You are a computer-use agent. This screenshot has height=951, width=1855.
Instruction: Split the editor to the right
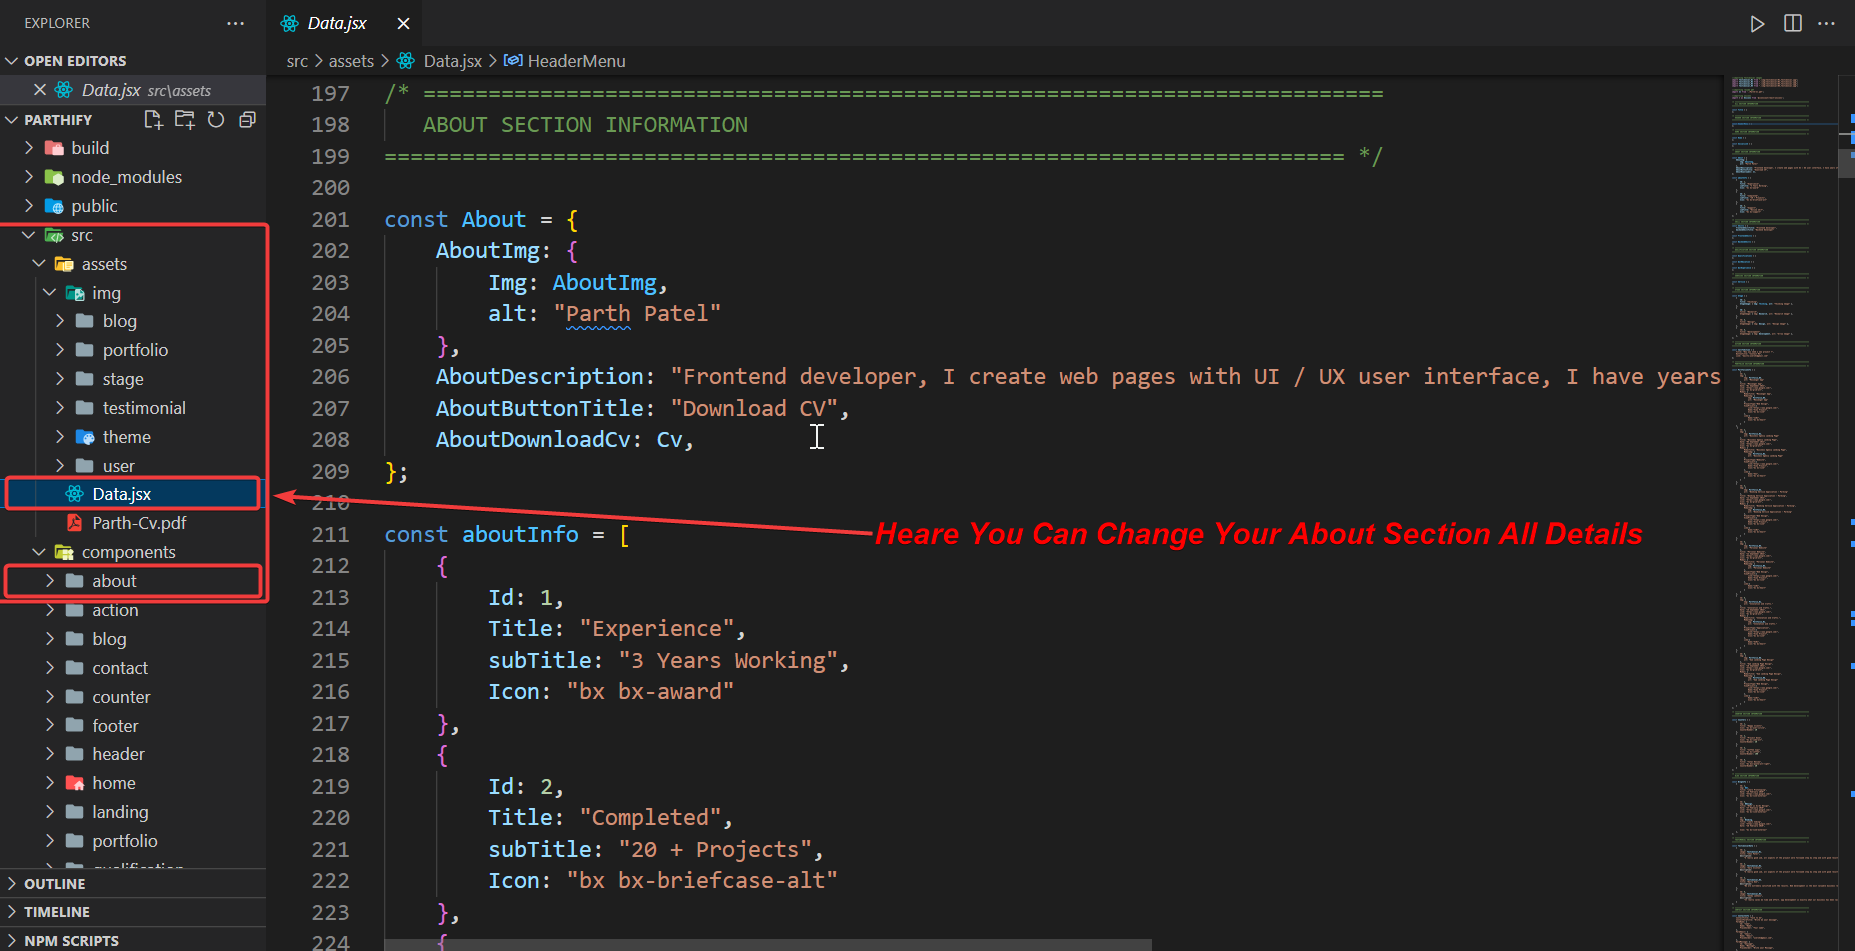tap(1793, 23)
